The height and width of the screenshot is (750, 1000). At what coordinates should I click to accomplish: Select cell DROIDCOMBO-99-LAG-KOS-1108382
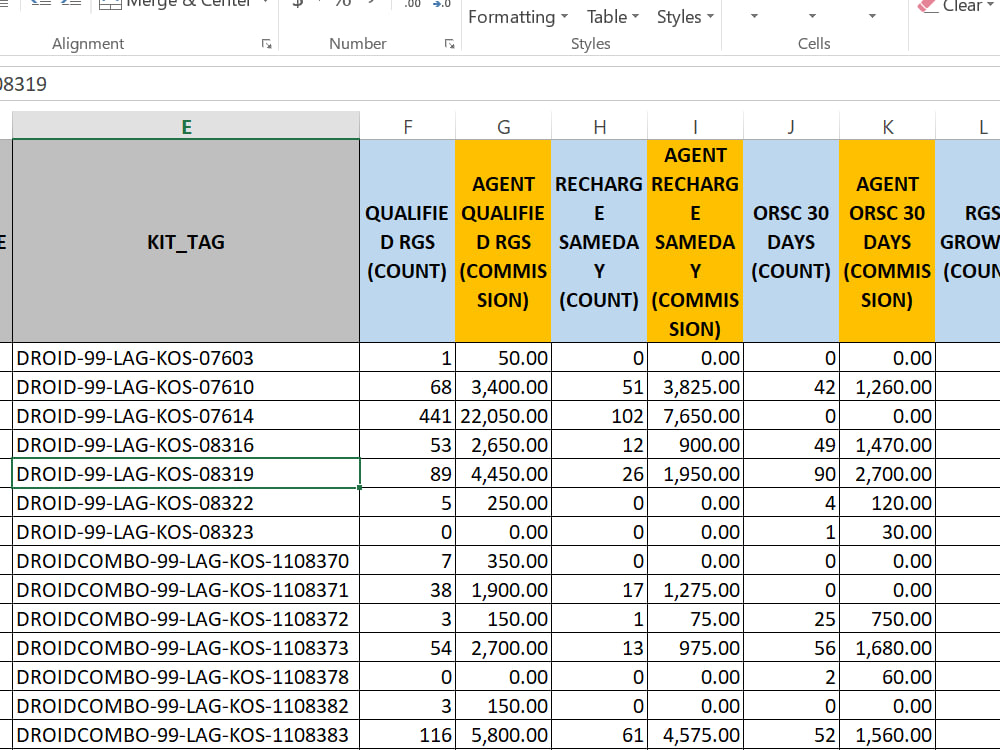coord(186,705)
